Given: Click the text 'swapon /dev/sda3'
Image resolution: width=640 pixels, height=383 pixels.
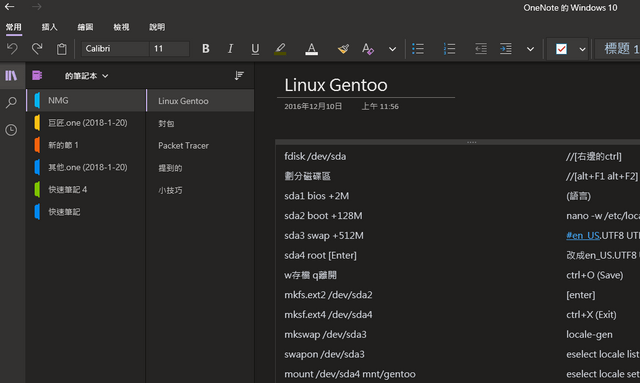Looking at the screenshot, I should tap(324, 354).
